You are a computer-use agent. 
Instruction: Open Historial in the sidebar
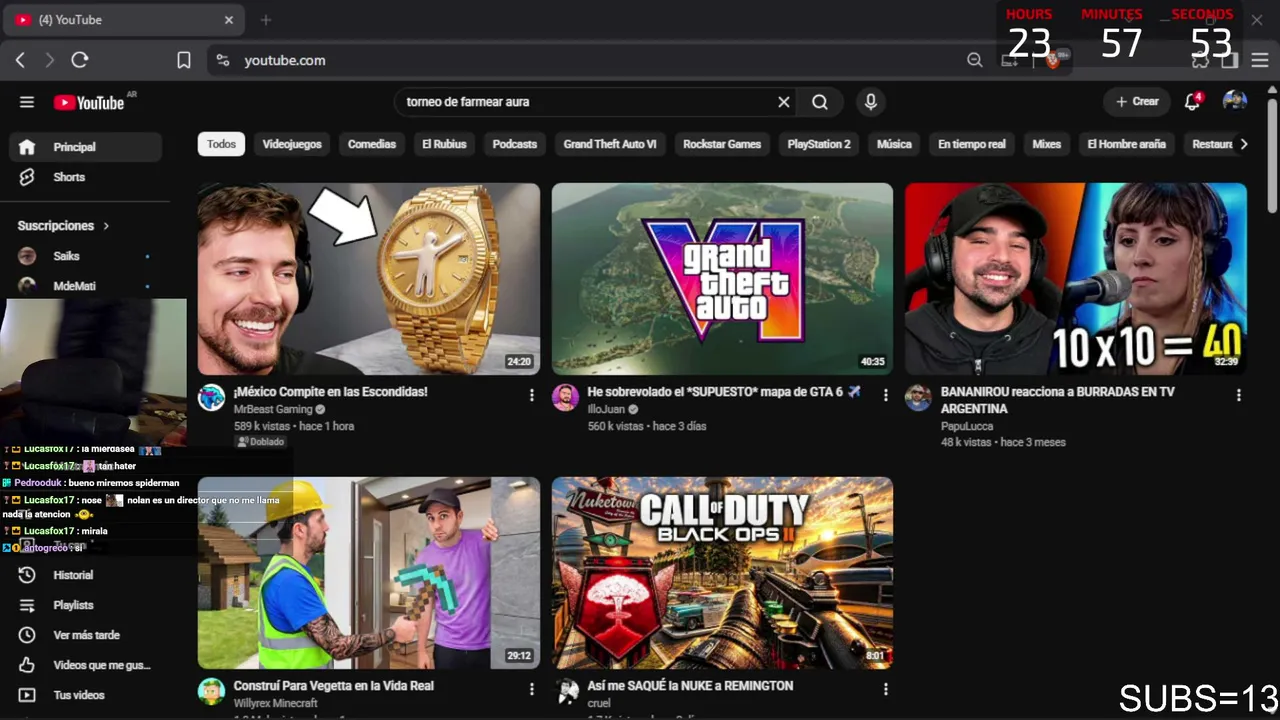pyautogui.click(x=86, y=575)
